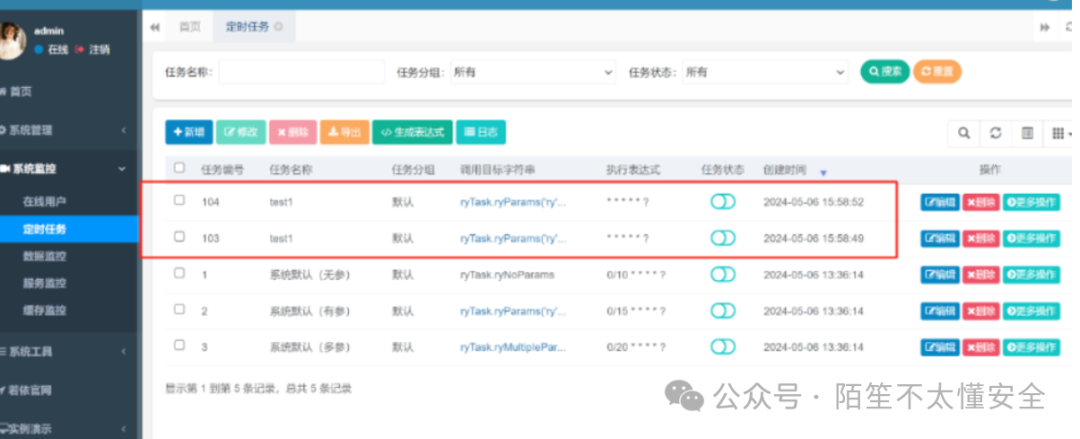Toggle status switch for task 103

(x=723, y=238)
